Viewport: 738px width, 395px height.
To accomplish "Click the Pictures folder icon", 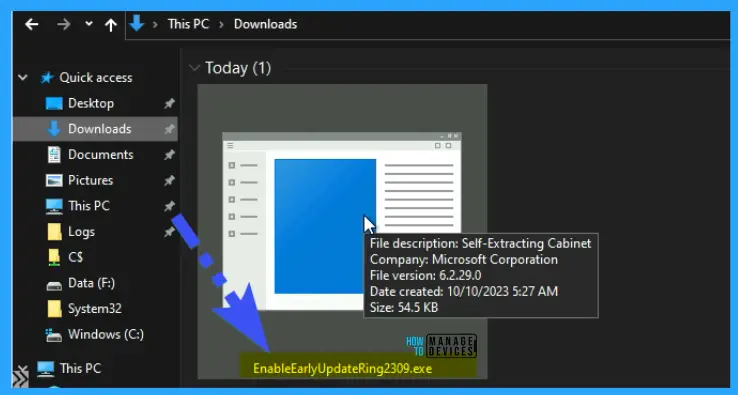I will [54, 180].
